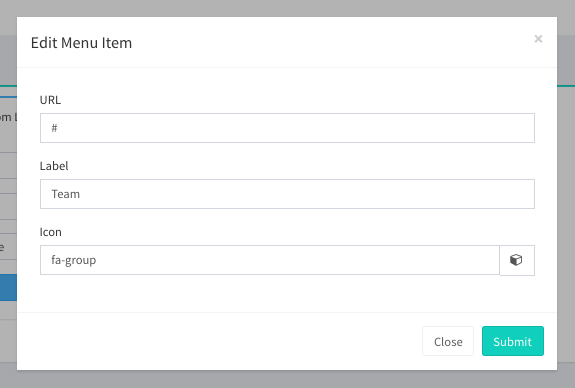This screenshot has width=575, height=388.
Task: Click the Close button in the footer
Action: tap(448, 341)
